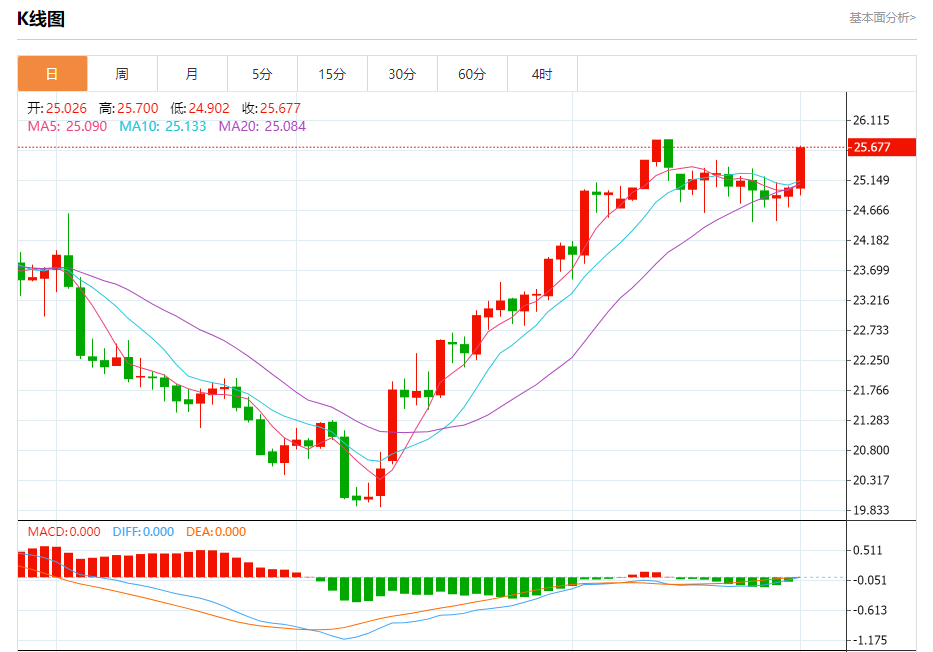933x652 pixels.
Task: Click the 24.182 price axis label
Action: click(x=871, y=240)
